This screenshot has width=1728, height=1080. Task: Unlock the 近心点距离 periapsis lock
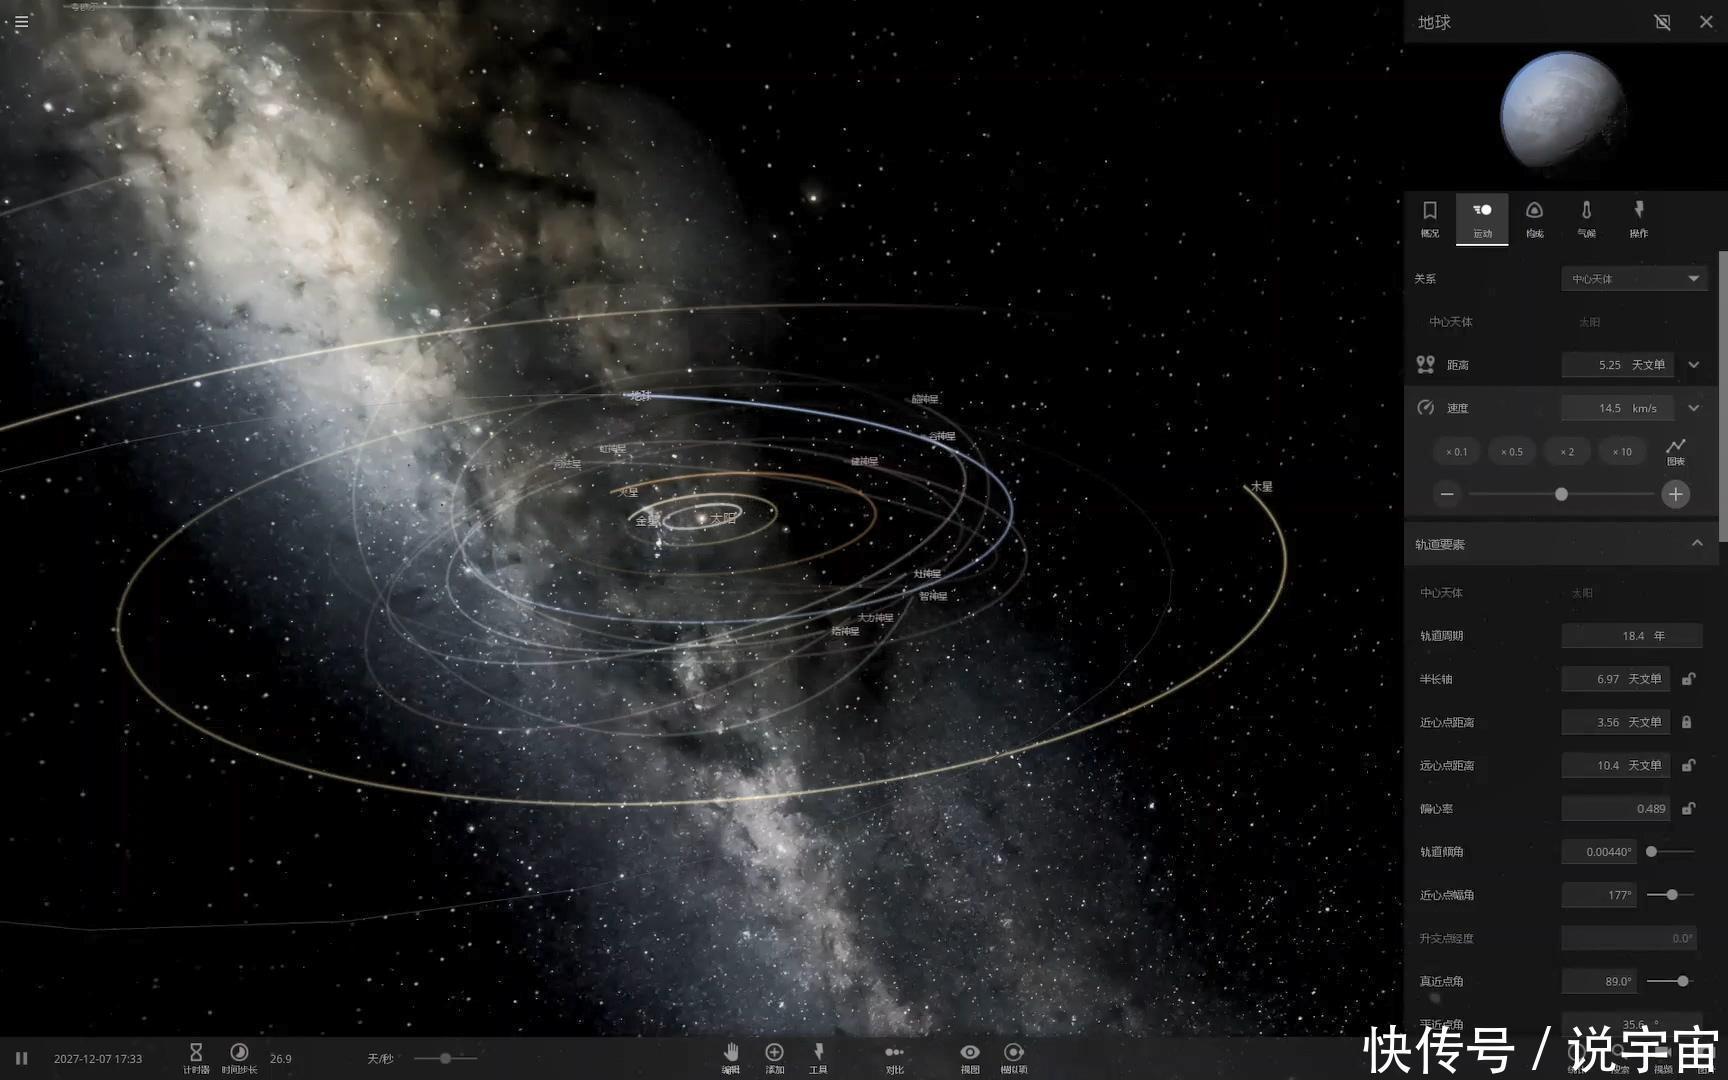pos(1687,722)
